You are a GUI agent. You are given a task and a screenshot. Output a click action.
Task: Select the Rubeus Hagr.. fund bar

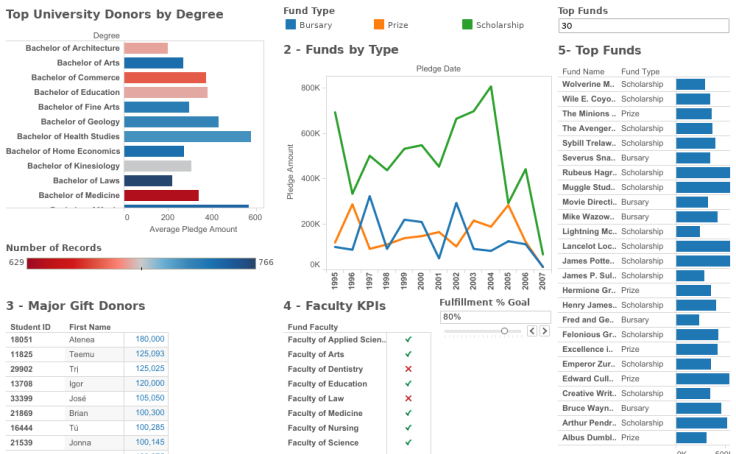point(703,172)
